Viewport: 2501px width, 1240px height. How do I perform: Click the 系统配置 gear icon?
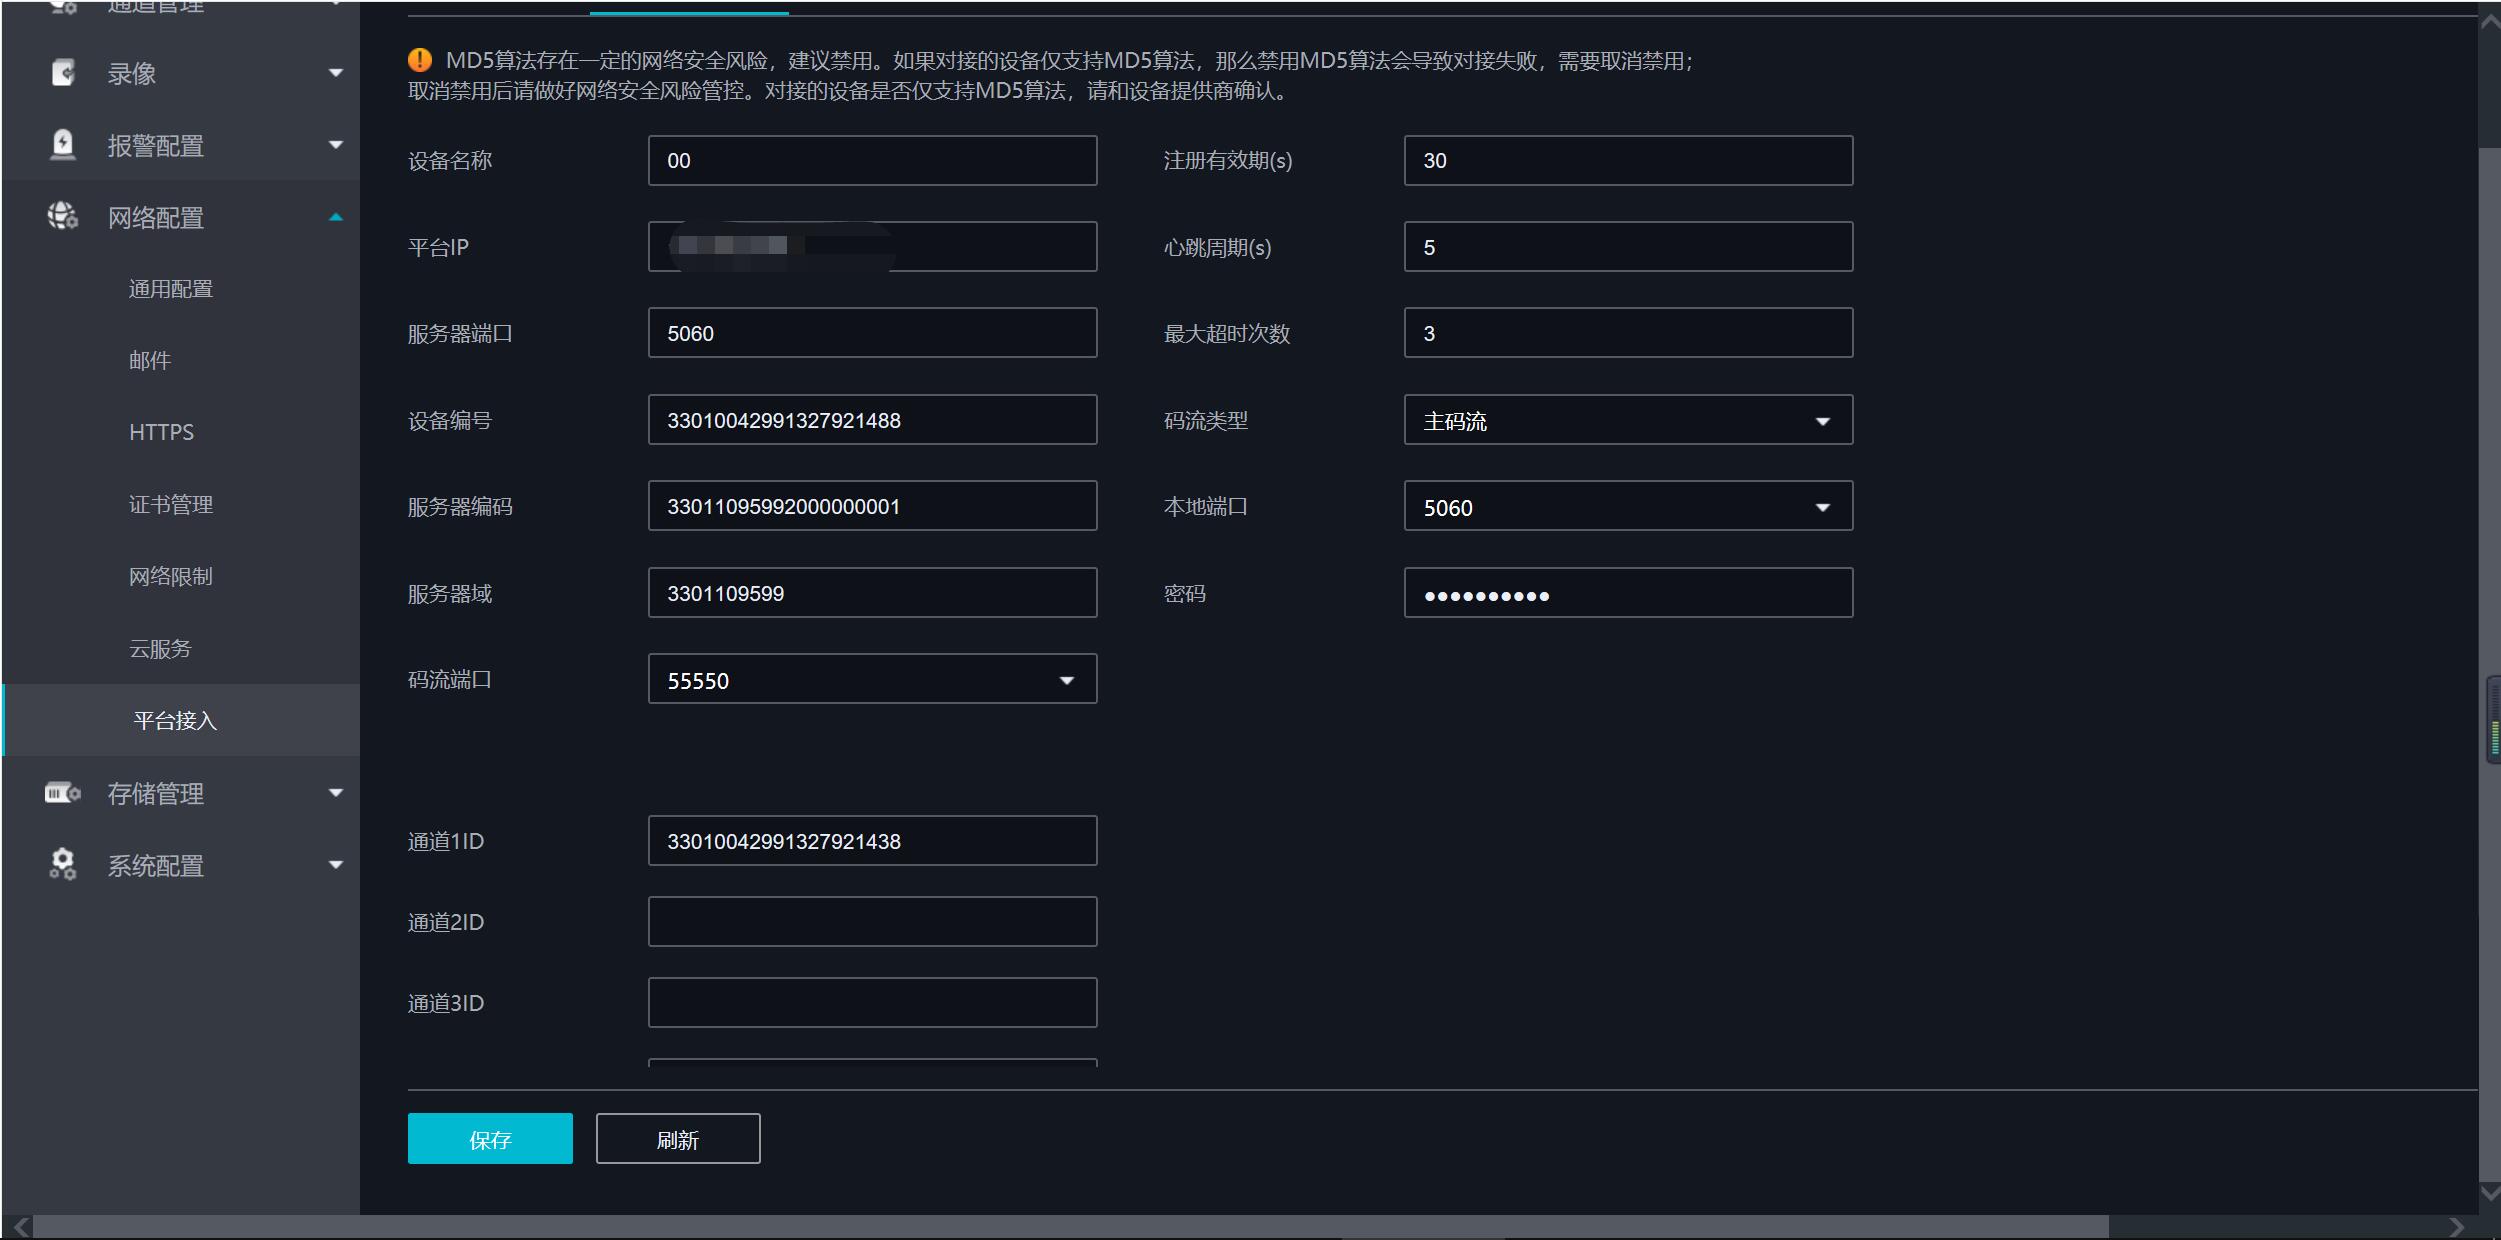pos(63,865)
